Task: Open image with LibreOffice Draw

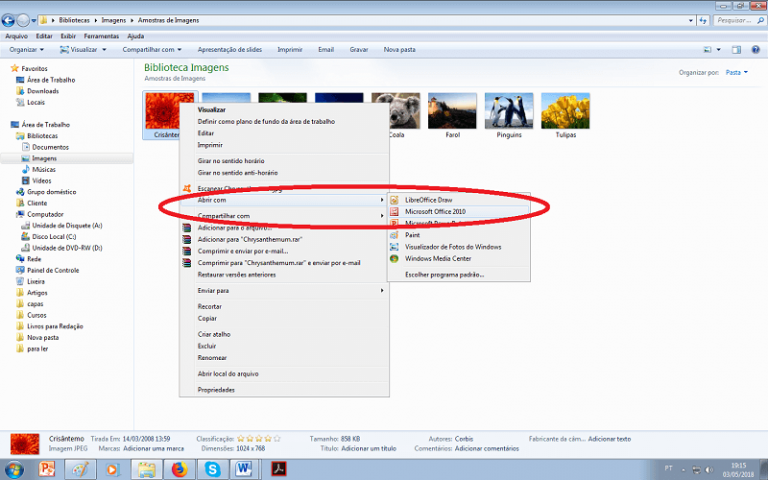Action: pyautogui.click(x=429, y=200)
